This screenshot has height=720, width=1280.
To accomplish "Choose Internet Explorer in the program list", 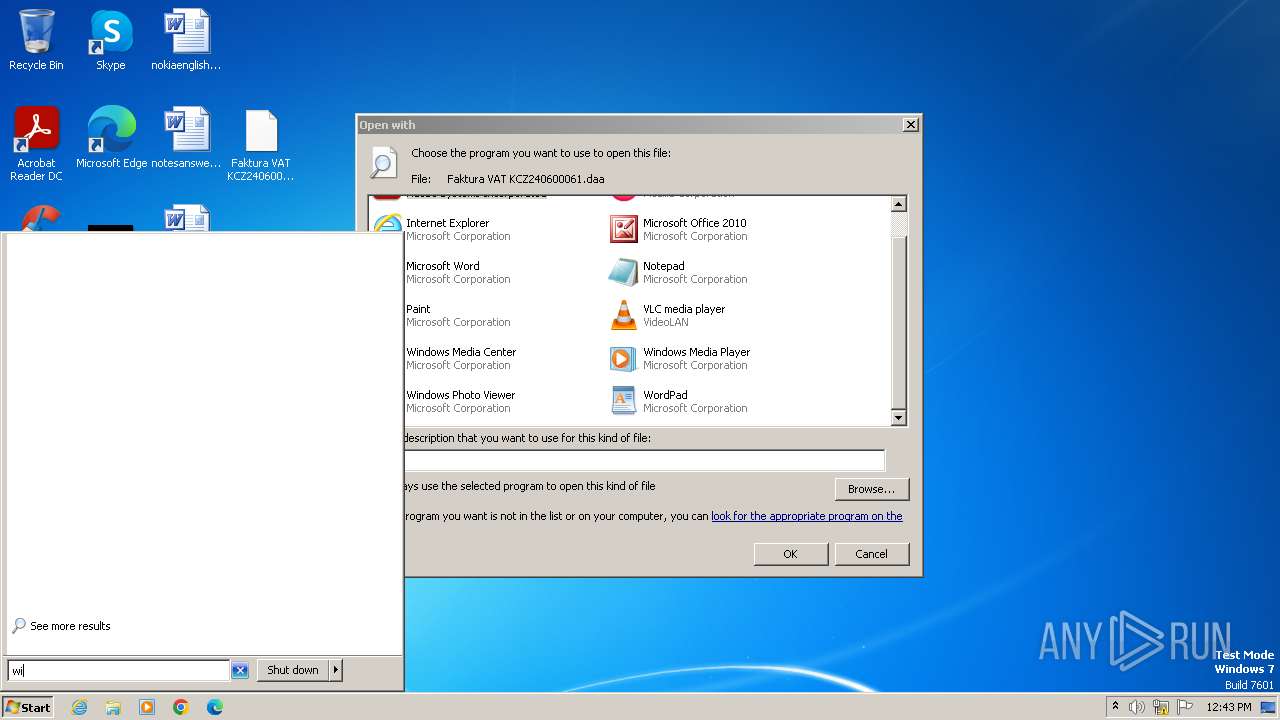I will coord(447,229).
